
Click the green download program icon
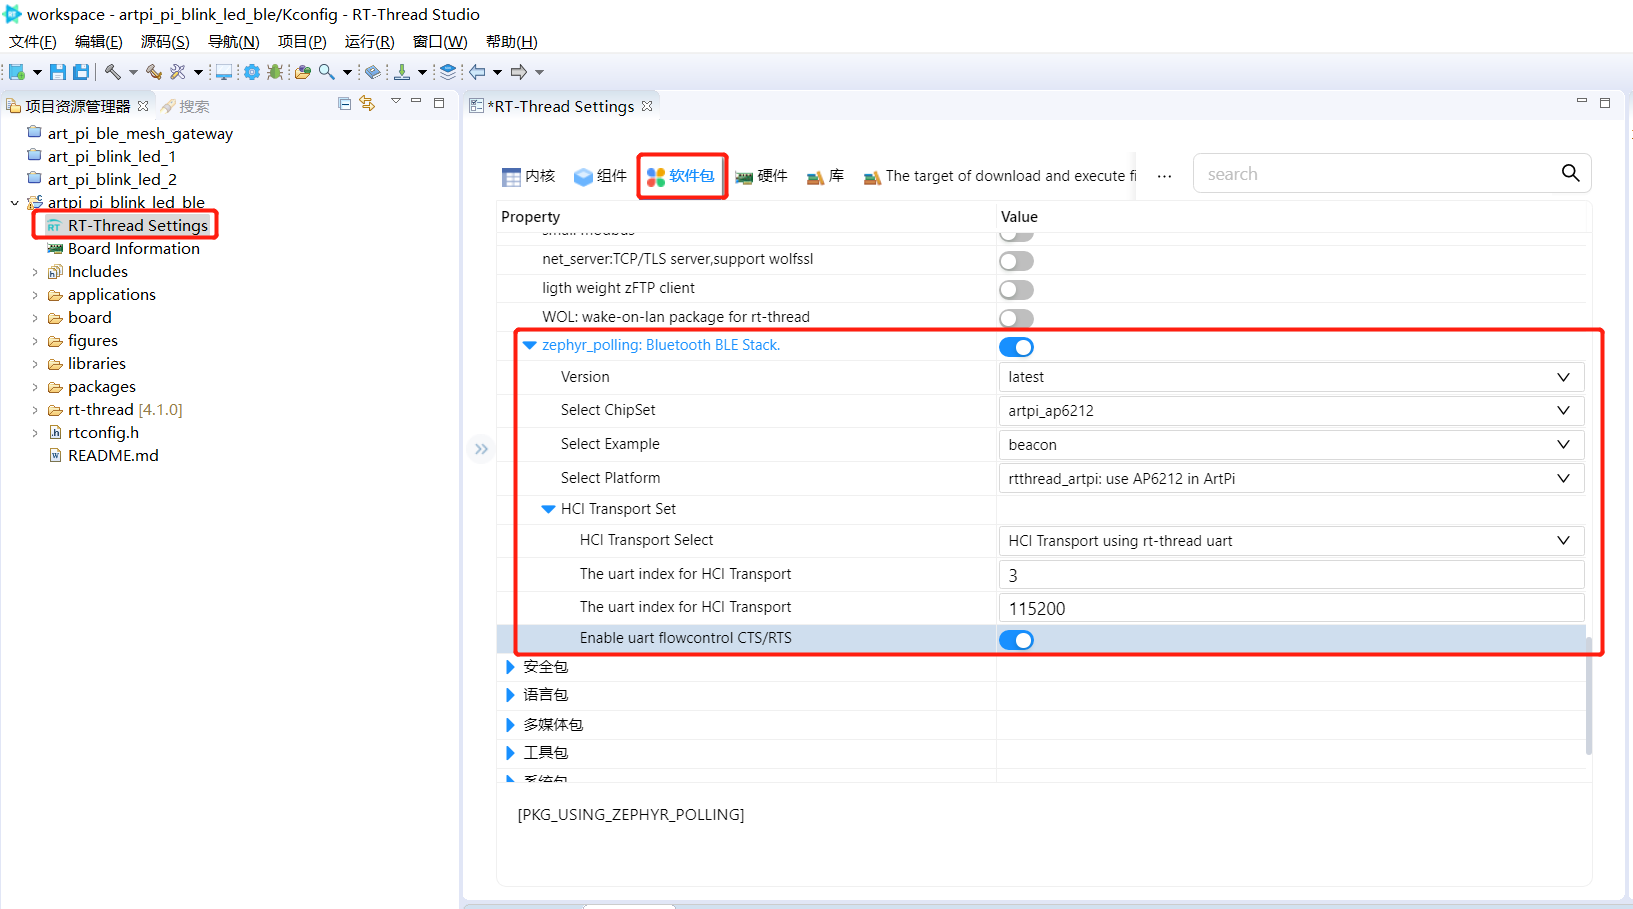402,72
